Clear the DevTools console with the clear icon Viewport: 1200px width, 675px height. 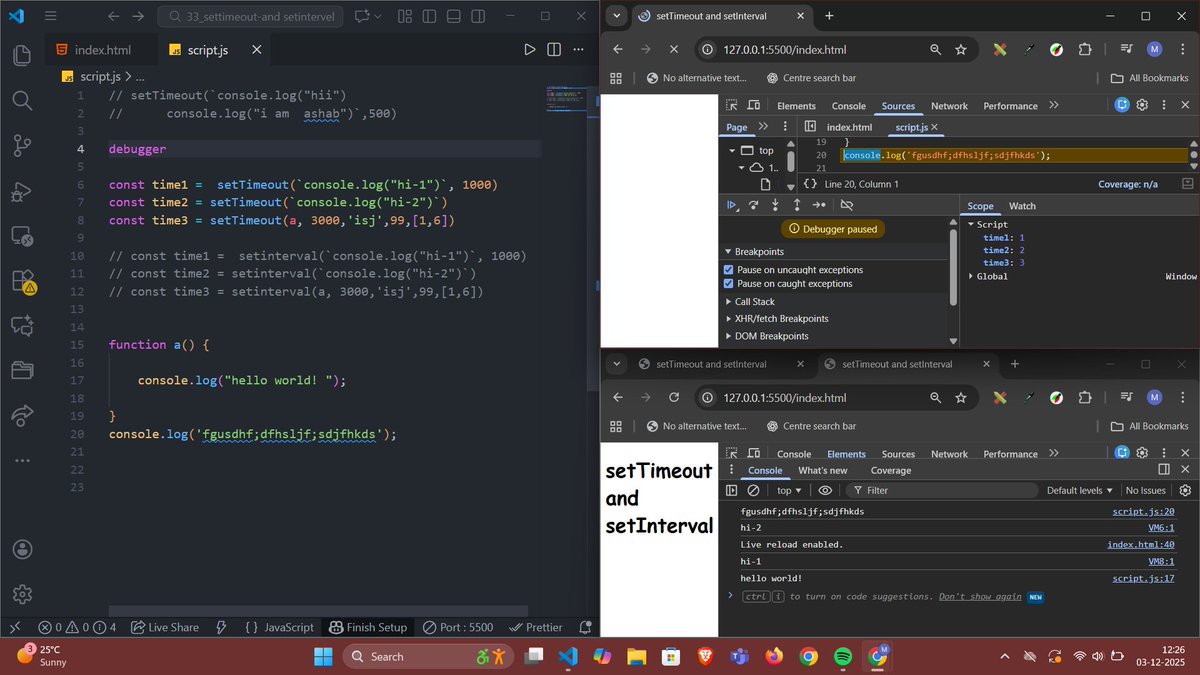click(753, 490)
